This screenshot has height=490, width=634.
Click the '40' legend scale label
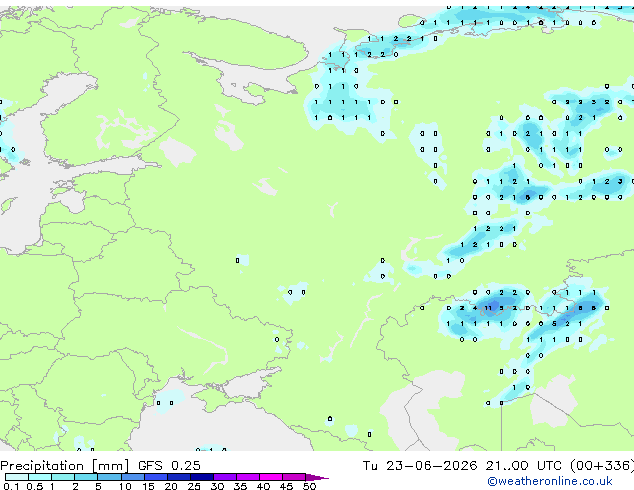[x=263, y=486]
